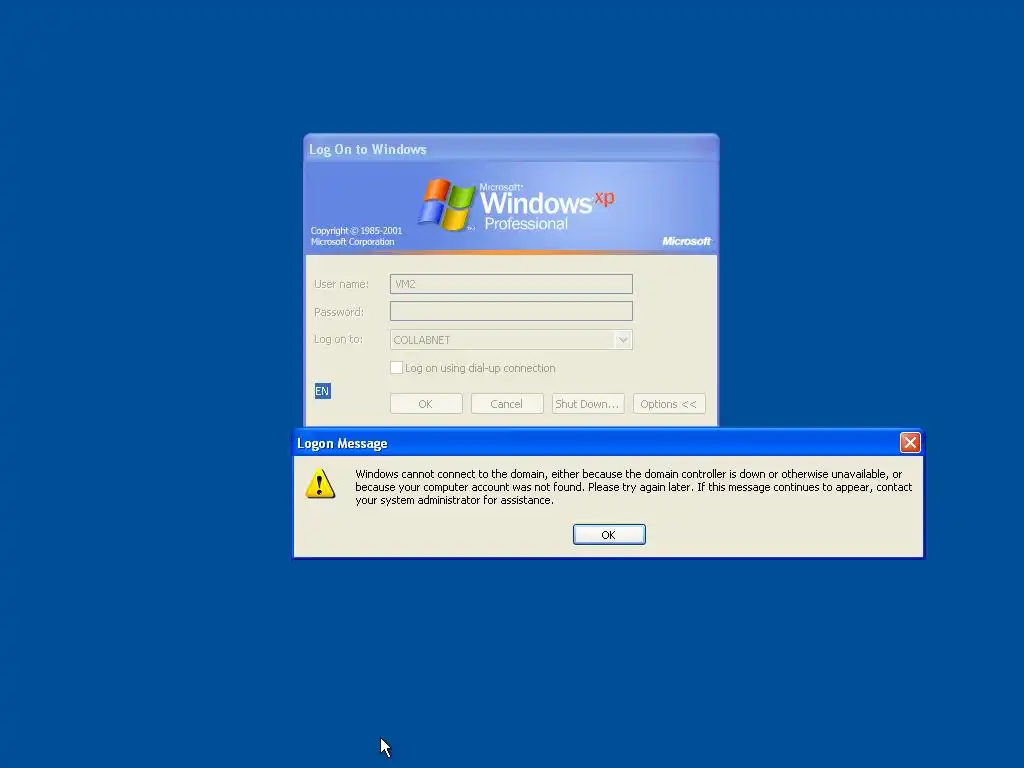Click the Password input field

pos(511,311)
